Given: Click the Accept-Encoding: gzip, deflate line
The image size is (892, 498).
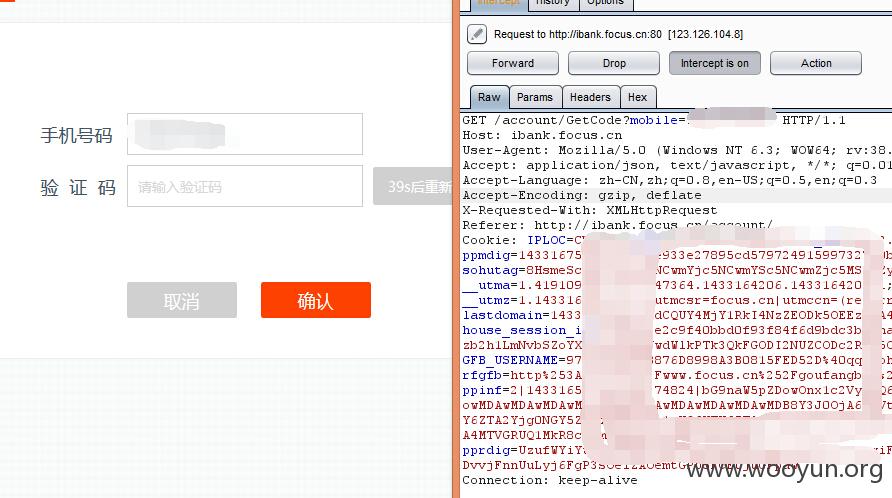Looking at the screenshot, I should coord(582,195).
